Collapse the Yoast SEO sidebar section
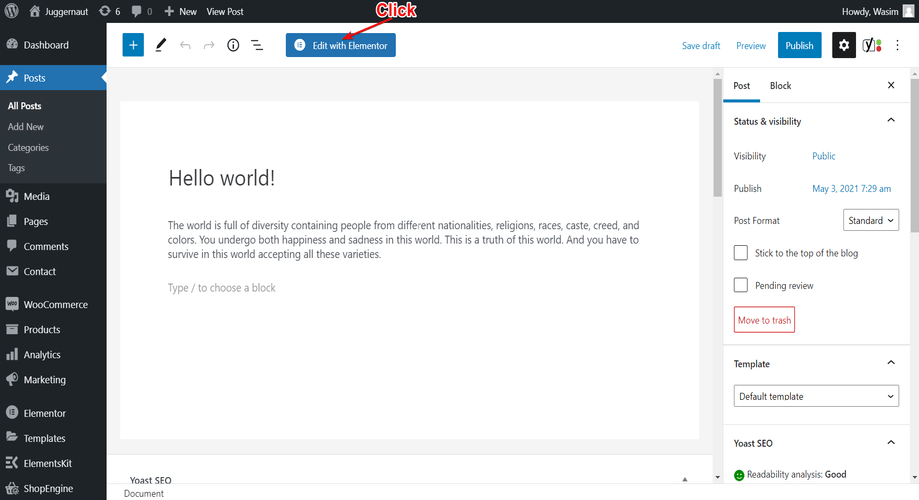The width and height of the screenshot is (919, 500). [x=891, y=443]
